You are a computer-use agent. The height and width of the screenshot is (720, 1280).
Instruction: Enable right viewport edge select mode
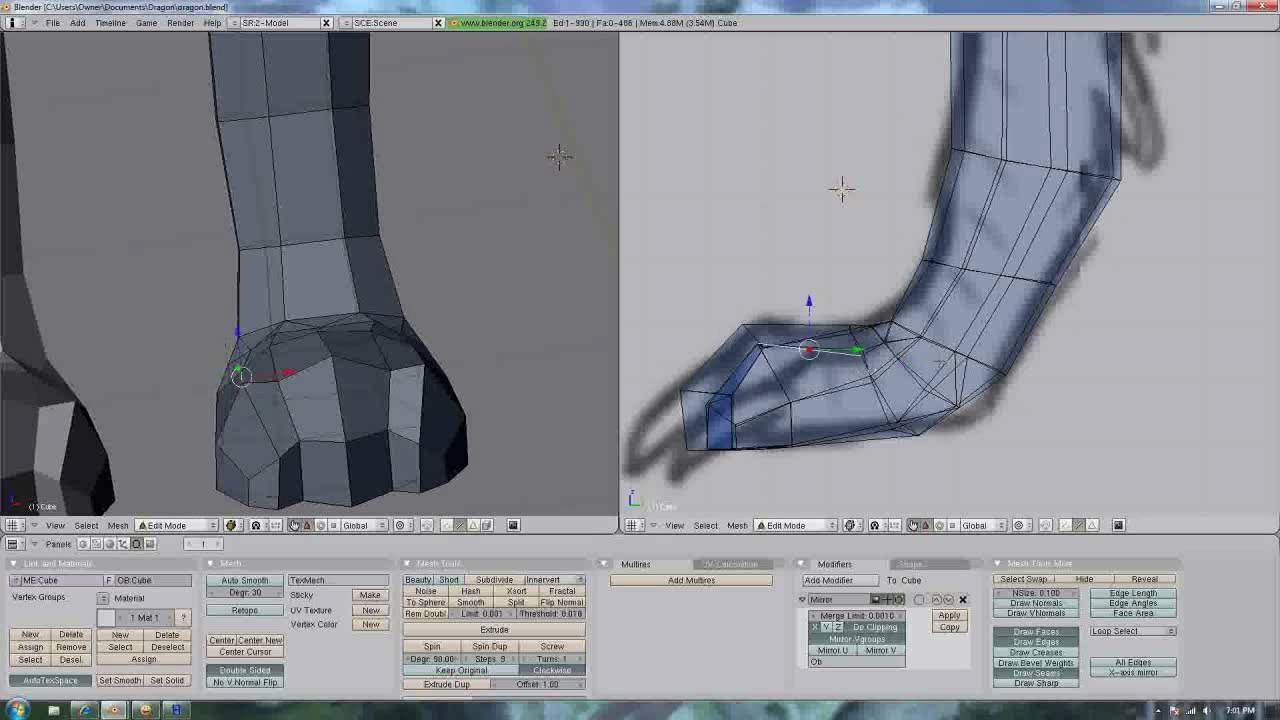(x=1079, y=525)
